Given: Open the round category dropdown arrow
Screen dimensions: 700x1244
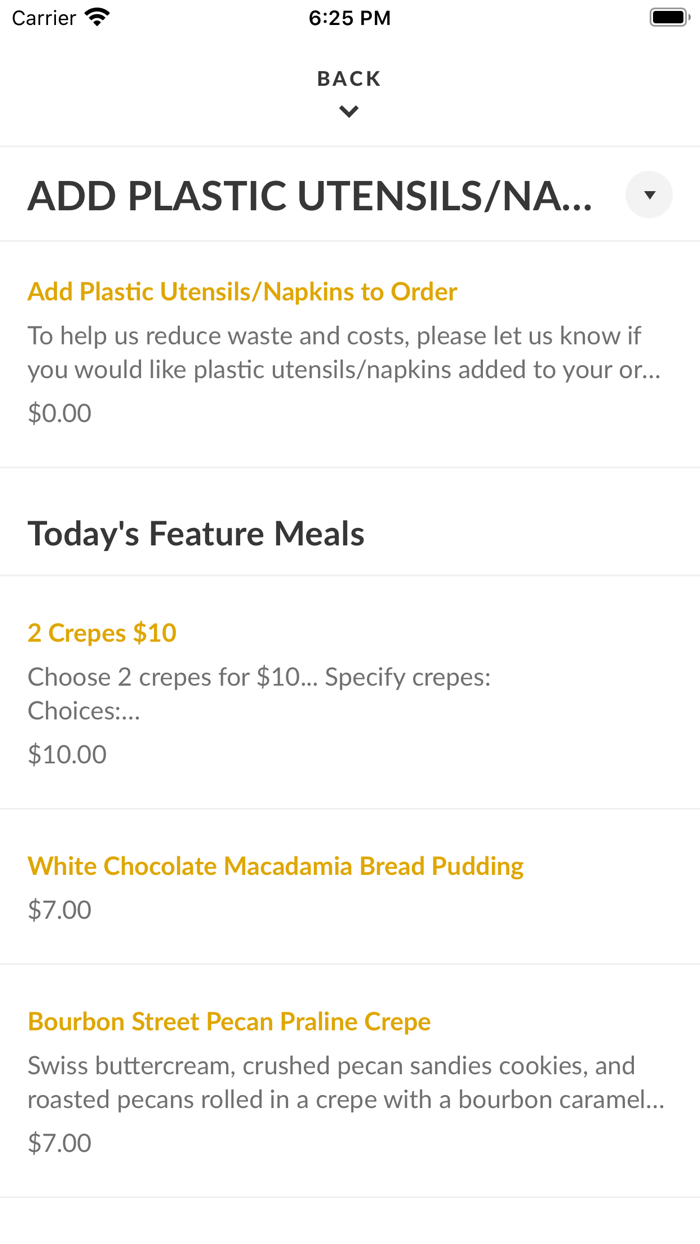Looking at the screenshot, I should coord(649,195).
